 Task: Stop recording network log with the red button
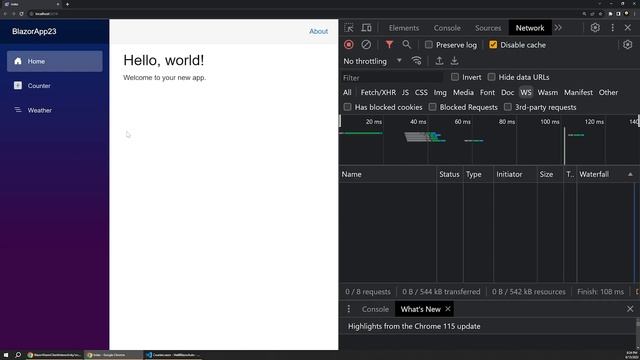coord(349,44)
